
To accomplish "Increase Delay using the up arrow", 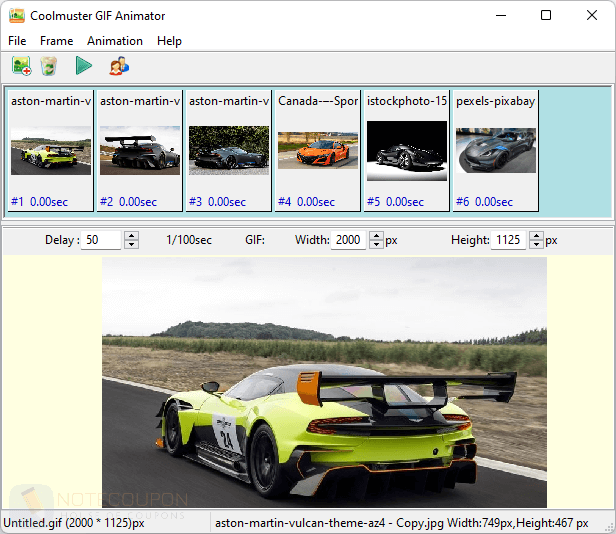I will point(131,236).
